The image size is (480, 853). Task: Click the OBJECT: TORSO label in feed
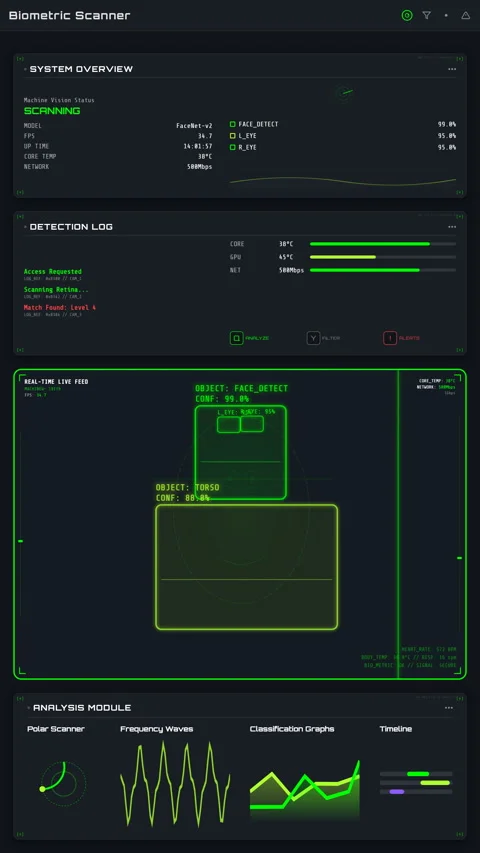tap(187, 487)
